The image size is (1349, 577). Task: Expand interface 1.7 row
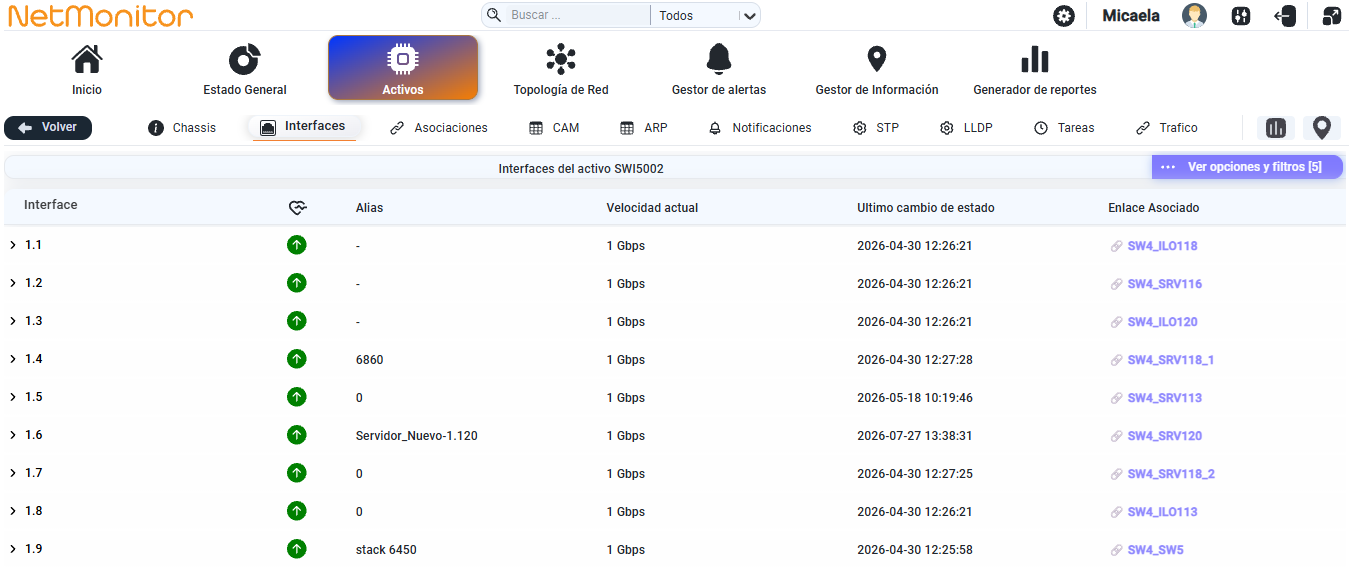13,473
